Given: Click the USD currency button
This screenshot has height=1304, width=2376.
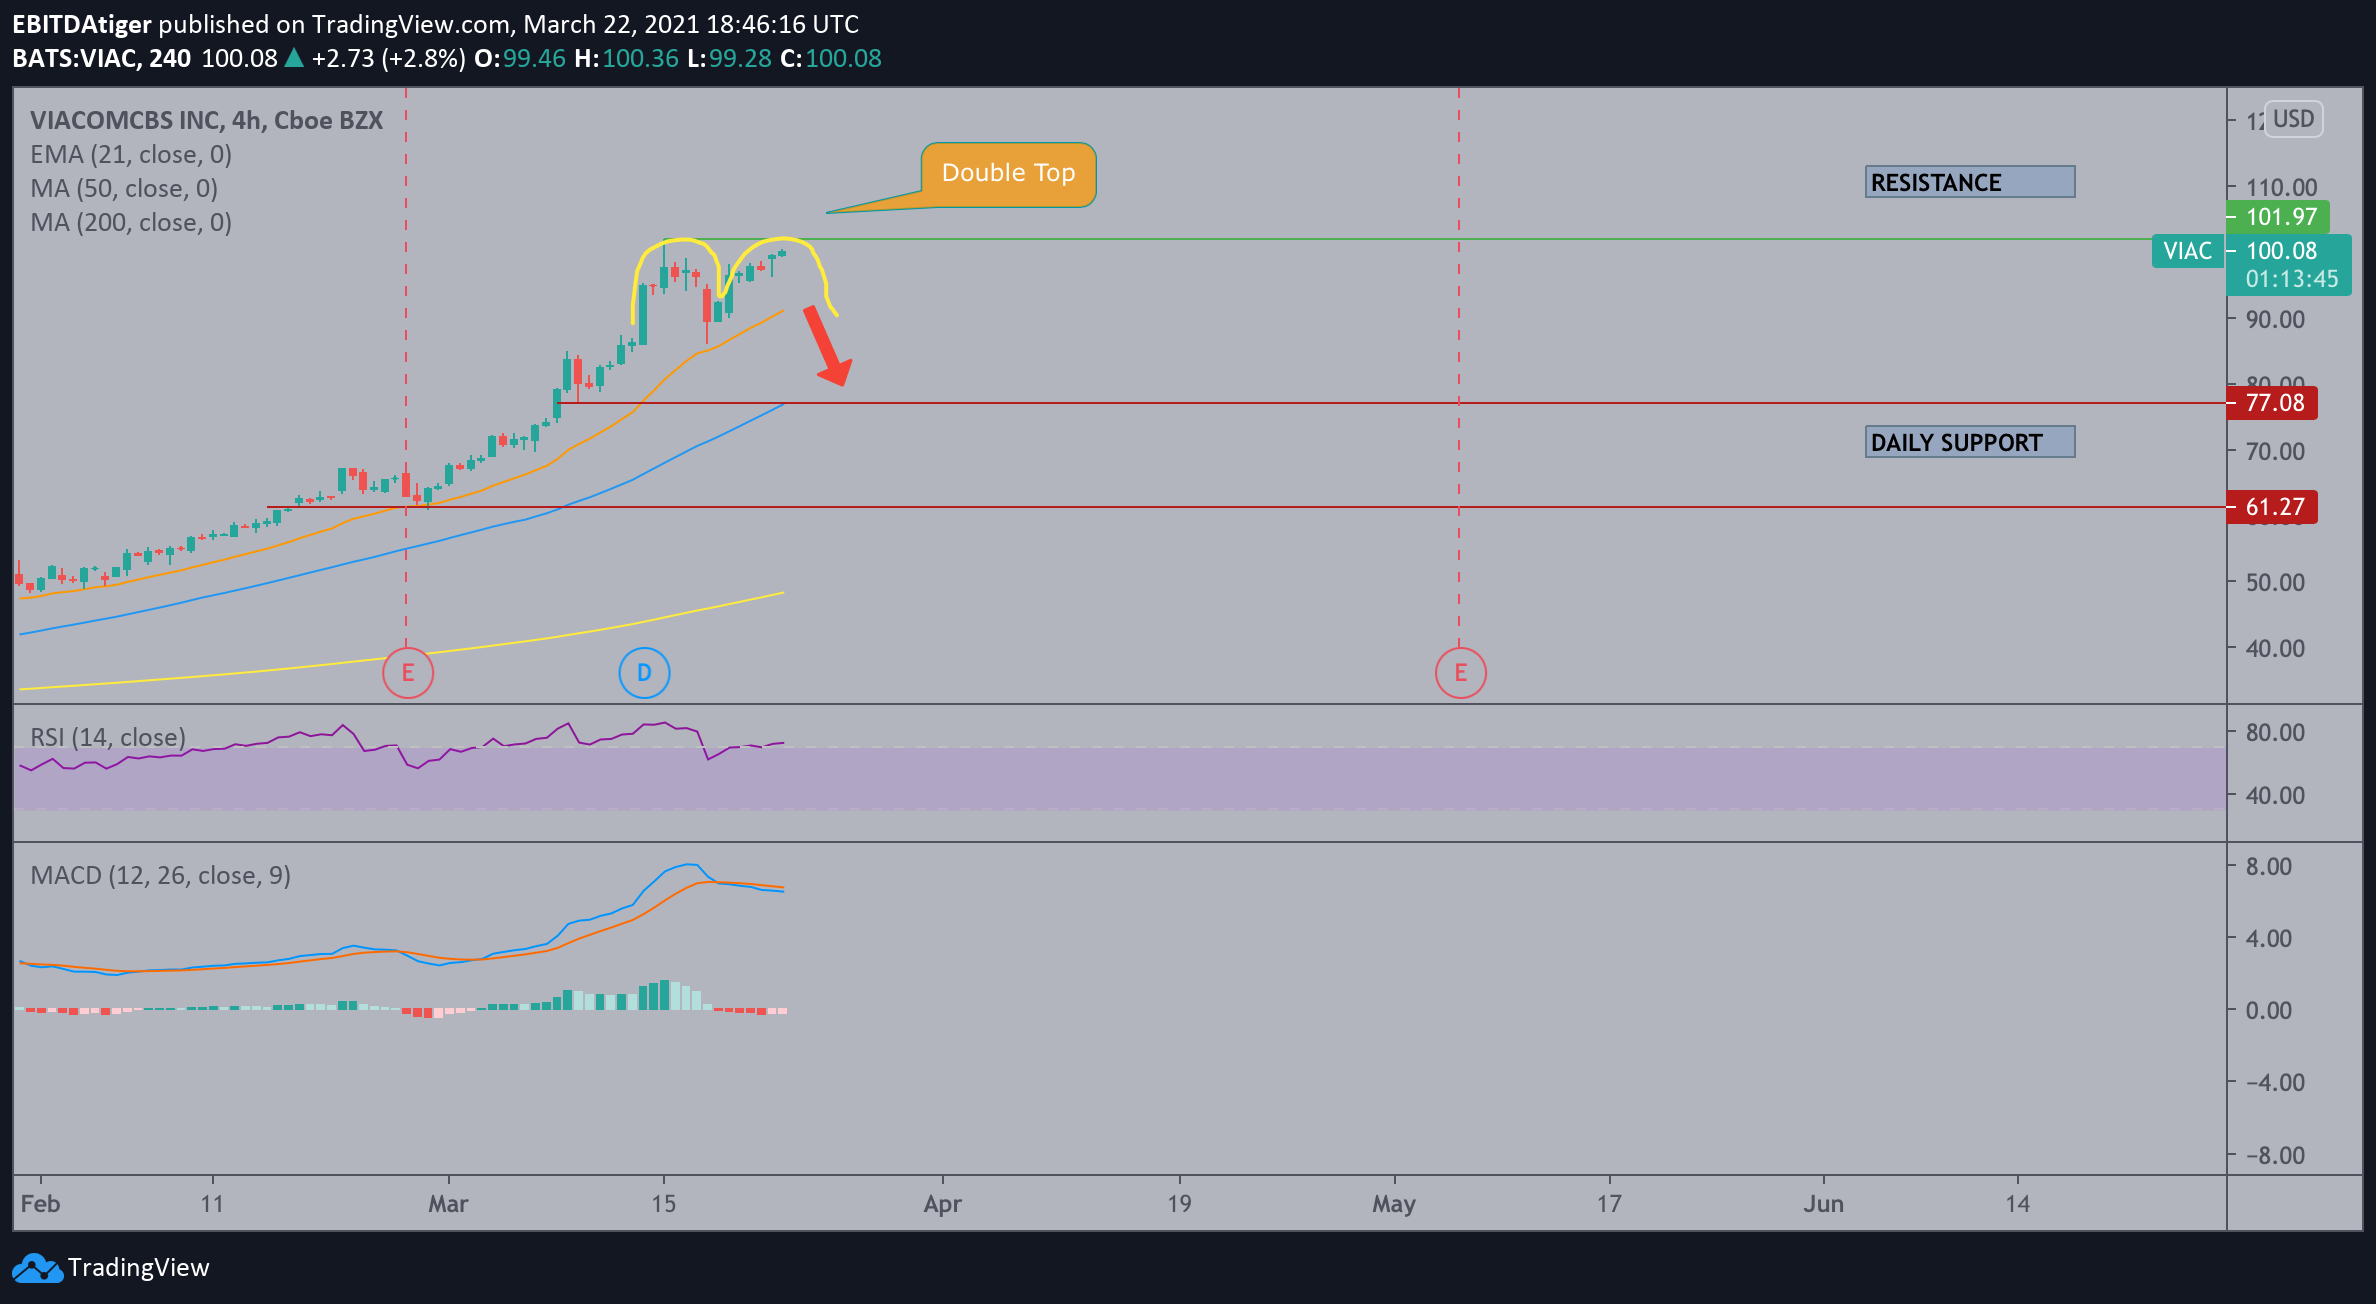Looking at the screenshot, I should tap(2293, 119).
